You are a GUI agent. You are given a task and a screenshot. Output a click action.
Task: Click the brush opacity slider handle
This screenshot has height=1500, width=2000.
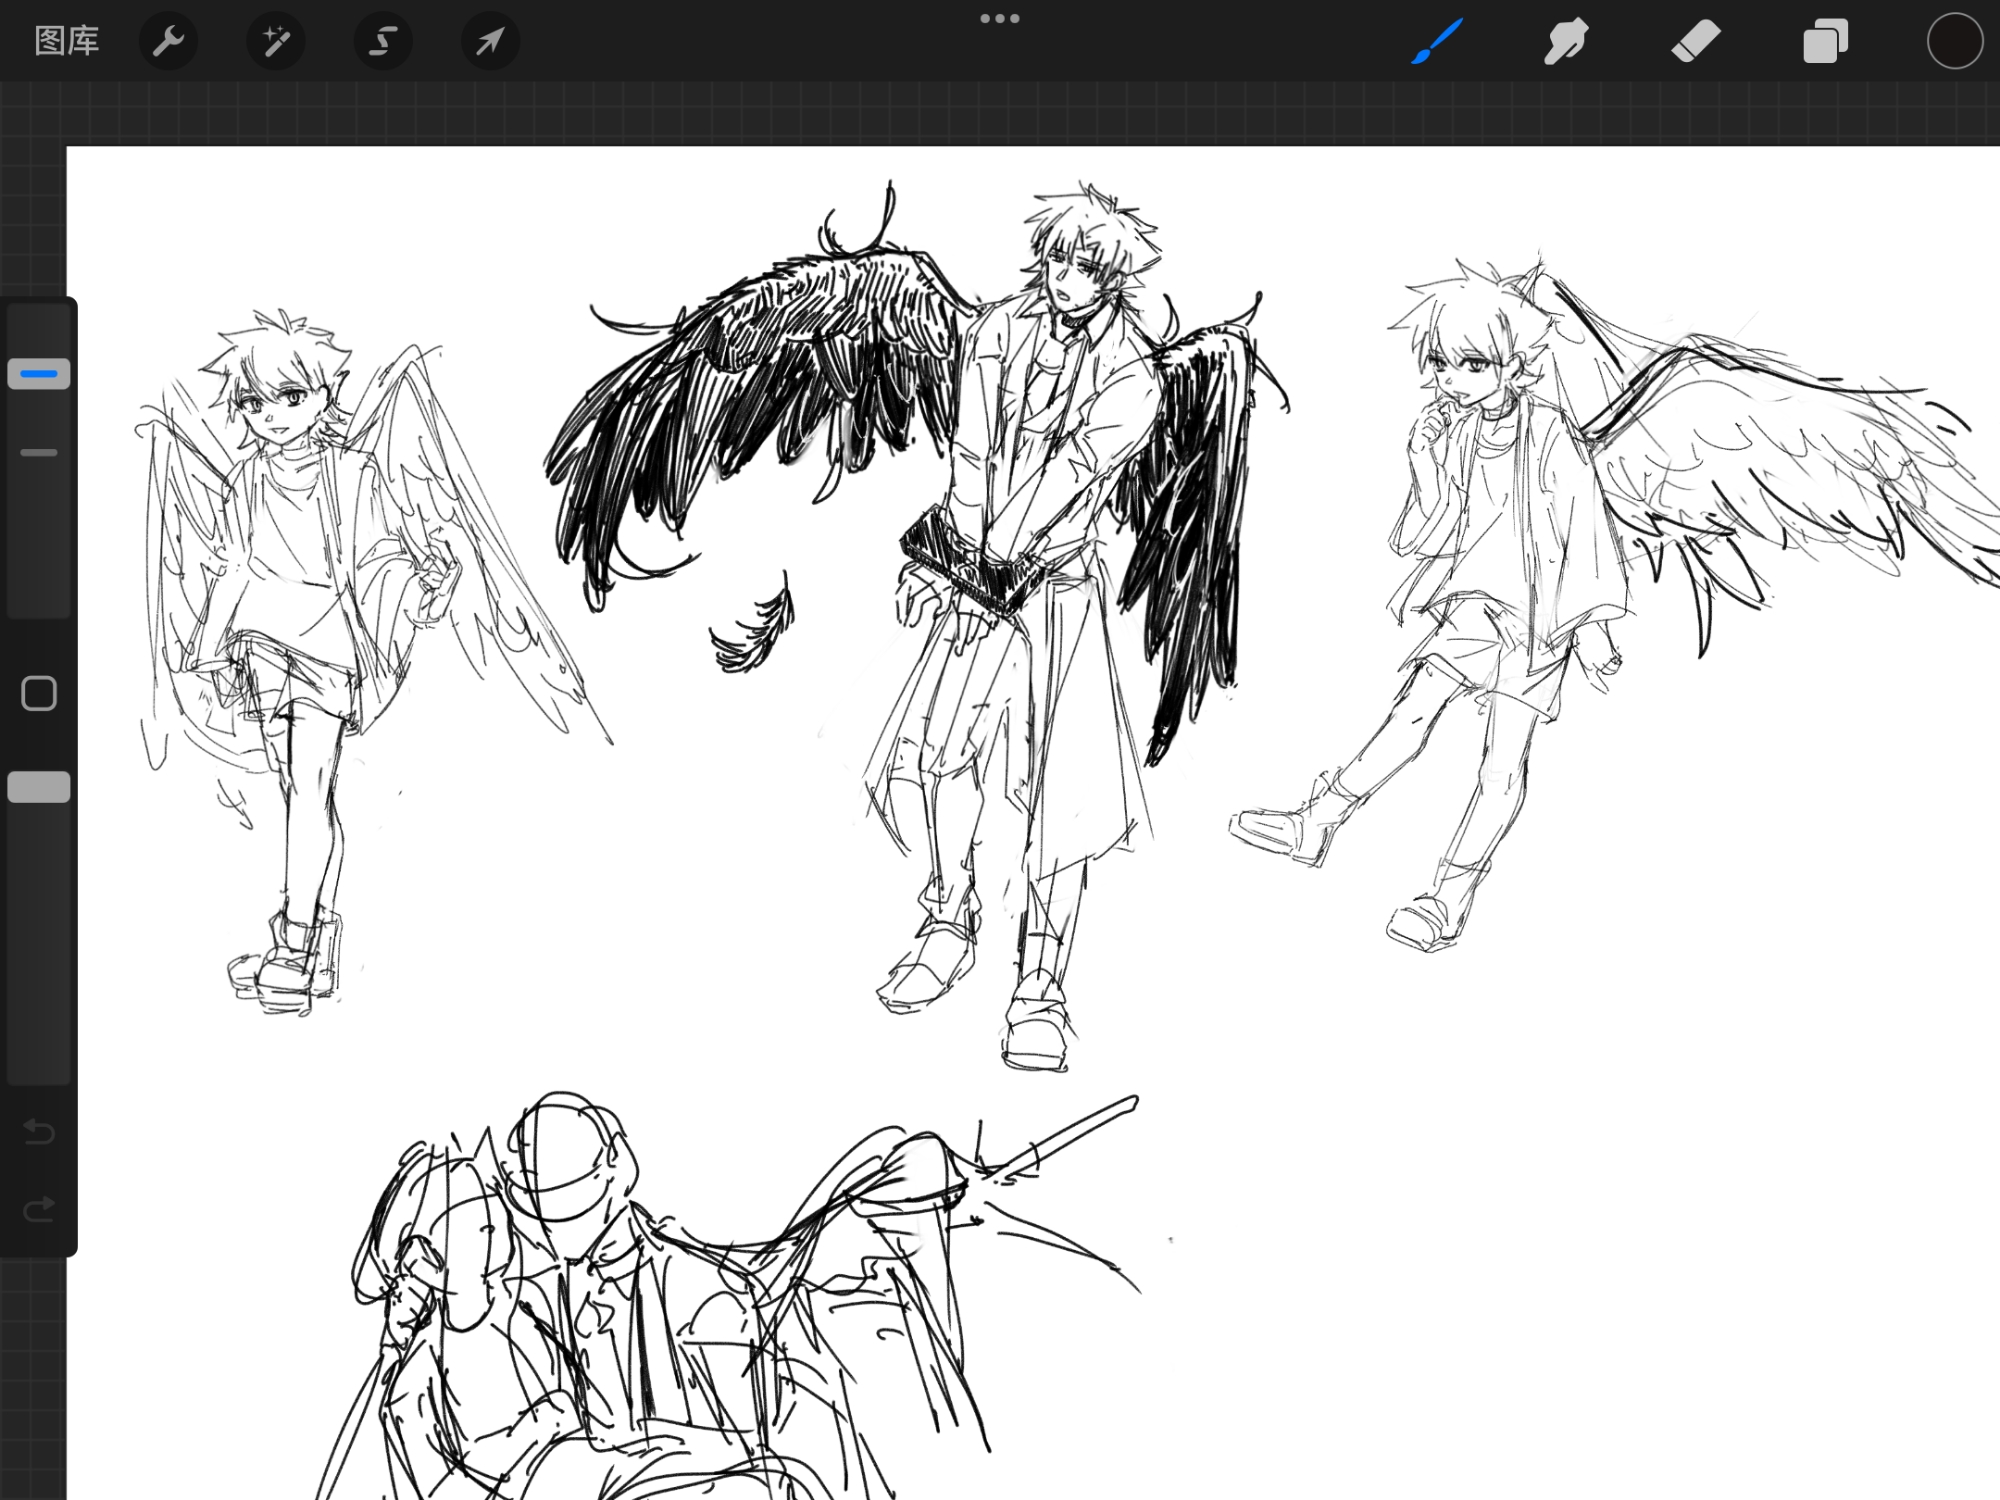point(39,787)
